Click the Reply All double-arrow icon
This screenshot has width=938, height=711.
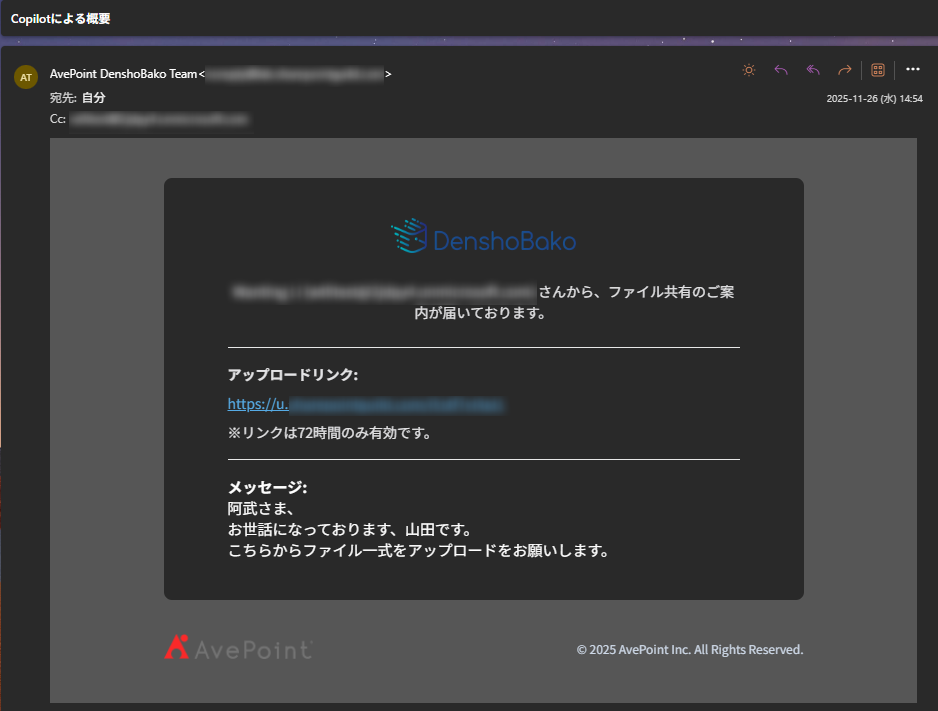point(813,70)
